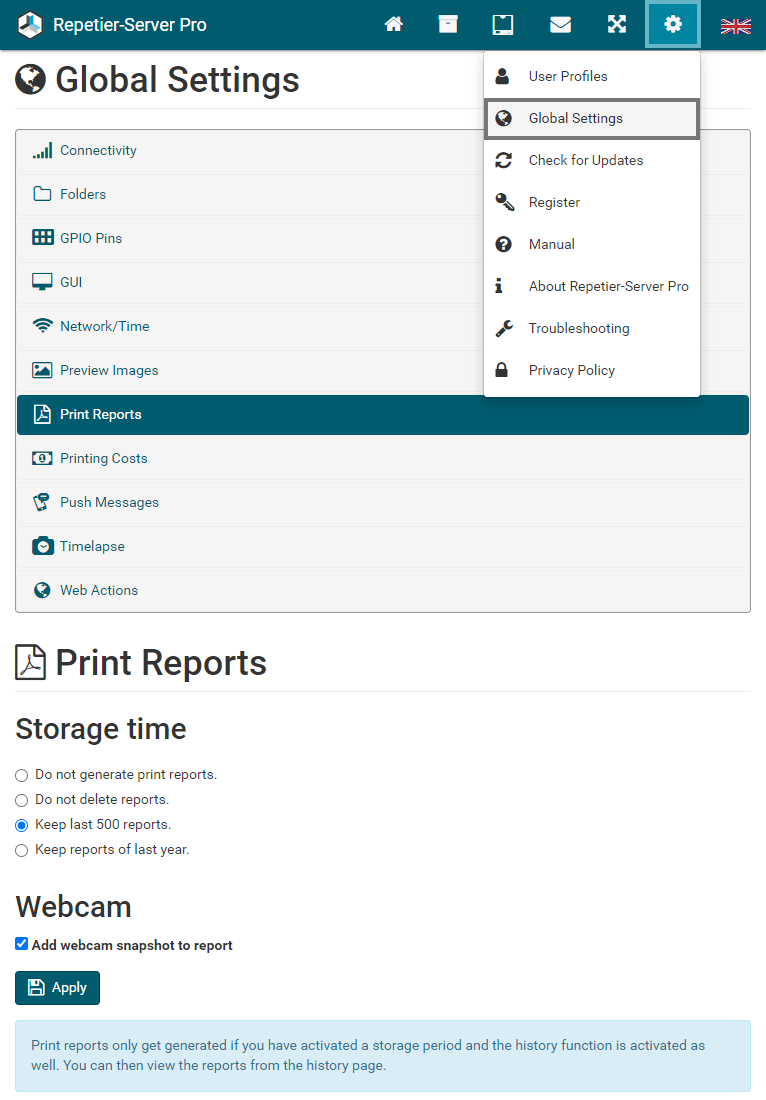Open the Register menu entry

pos(592,203)
